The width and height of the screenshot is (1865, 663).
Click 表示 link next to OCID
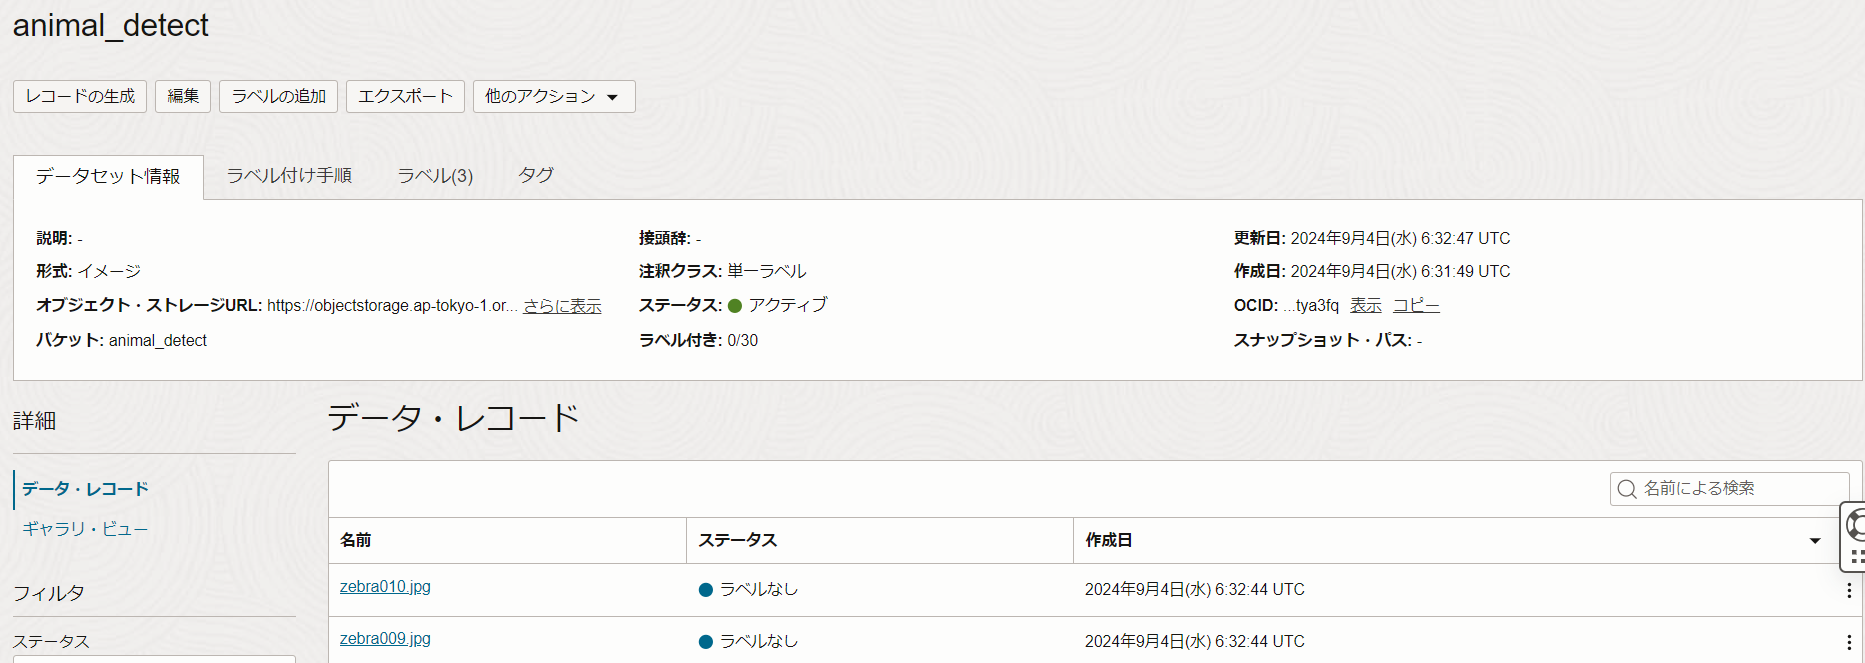click(1365, 305)
